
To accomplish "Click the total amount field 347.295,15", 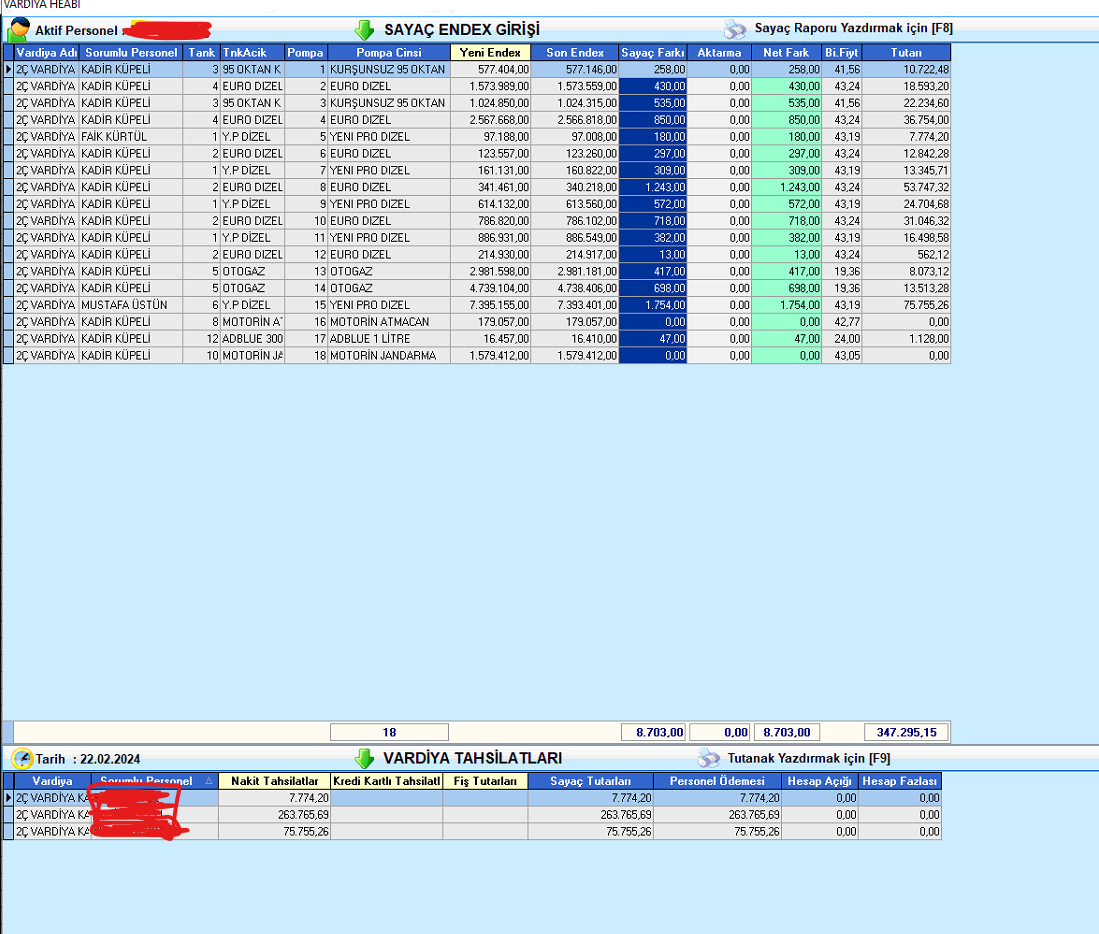I will pos(892,732).
